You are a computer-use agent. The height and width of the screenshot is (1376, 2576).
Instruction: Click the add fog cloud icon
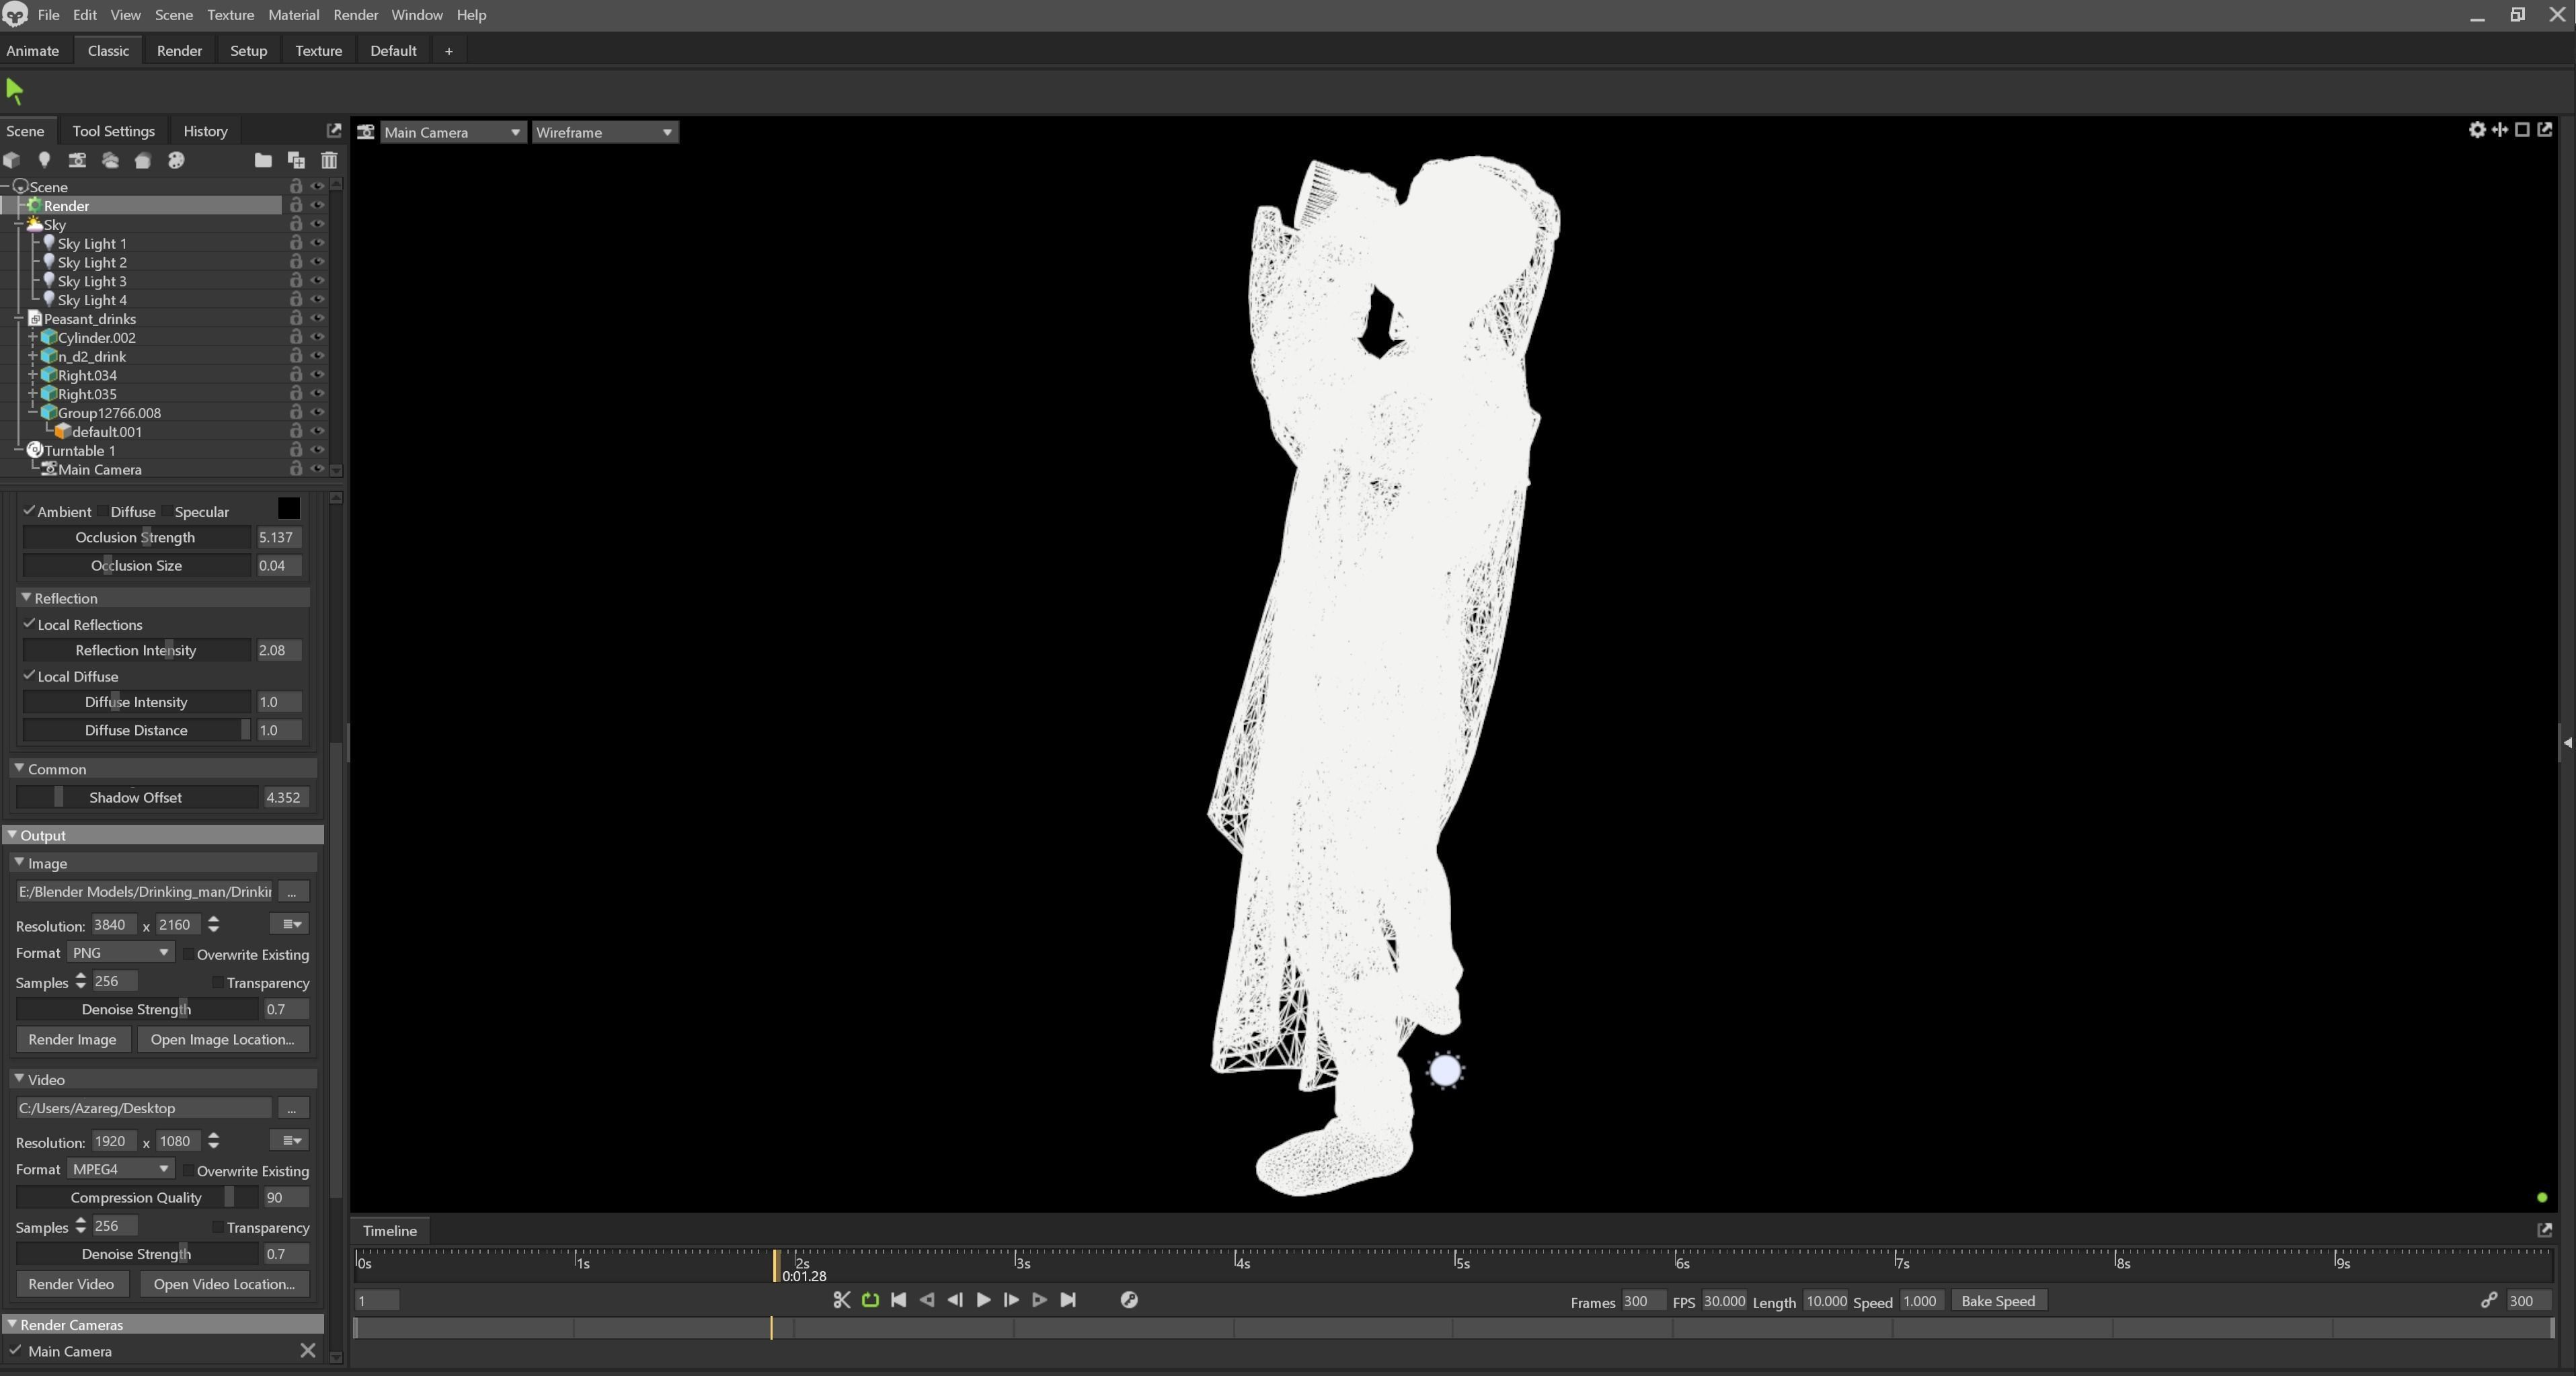coord(110,160)
